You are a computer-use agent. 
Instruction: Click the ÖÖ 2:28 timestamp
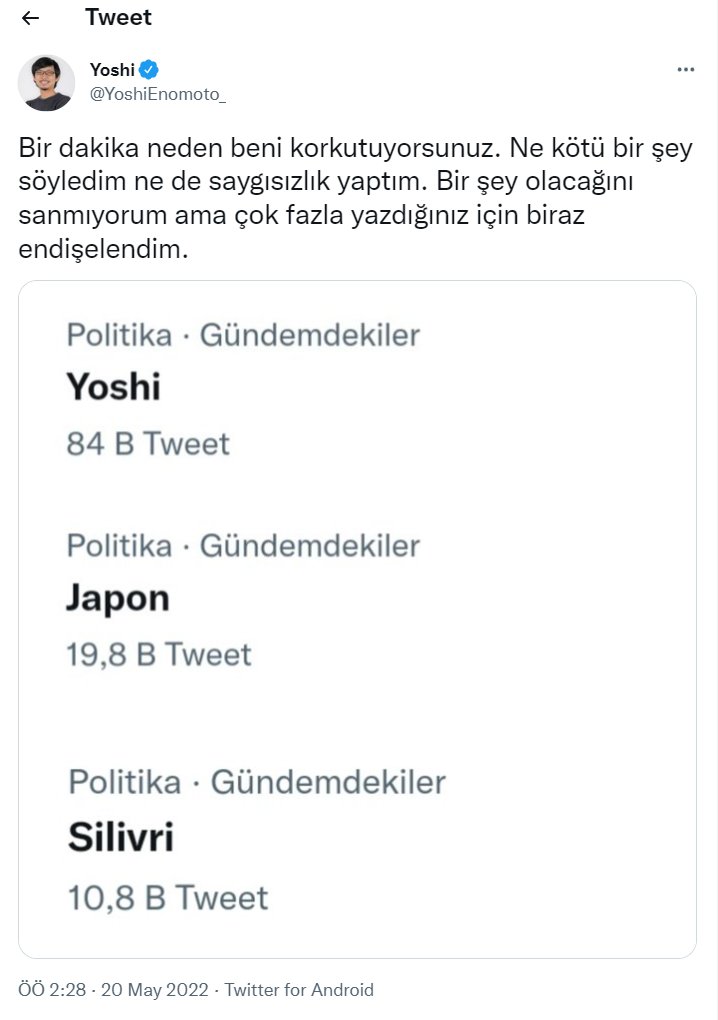click(x=52, y=990)
